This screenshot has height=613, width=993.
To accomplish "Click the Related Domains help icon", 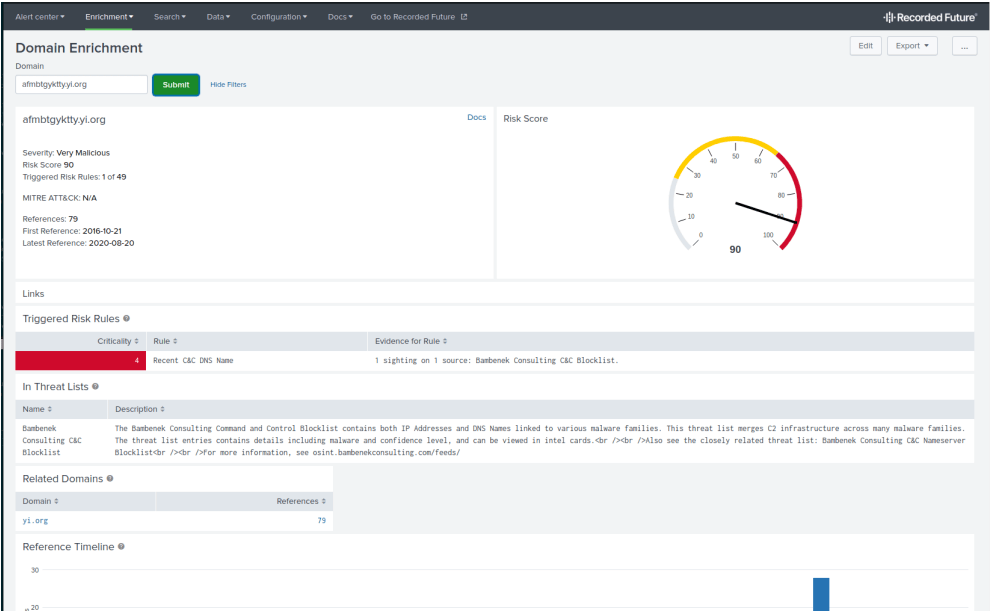I will point(110,479).
